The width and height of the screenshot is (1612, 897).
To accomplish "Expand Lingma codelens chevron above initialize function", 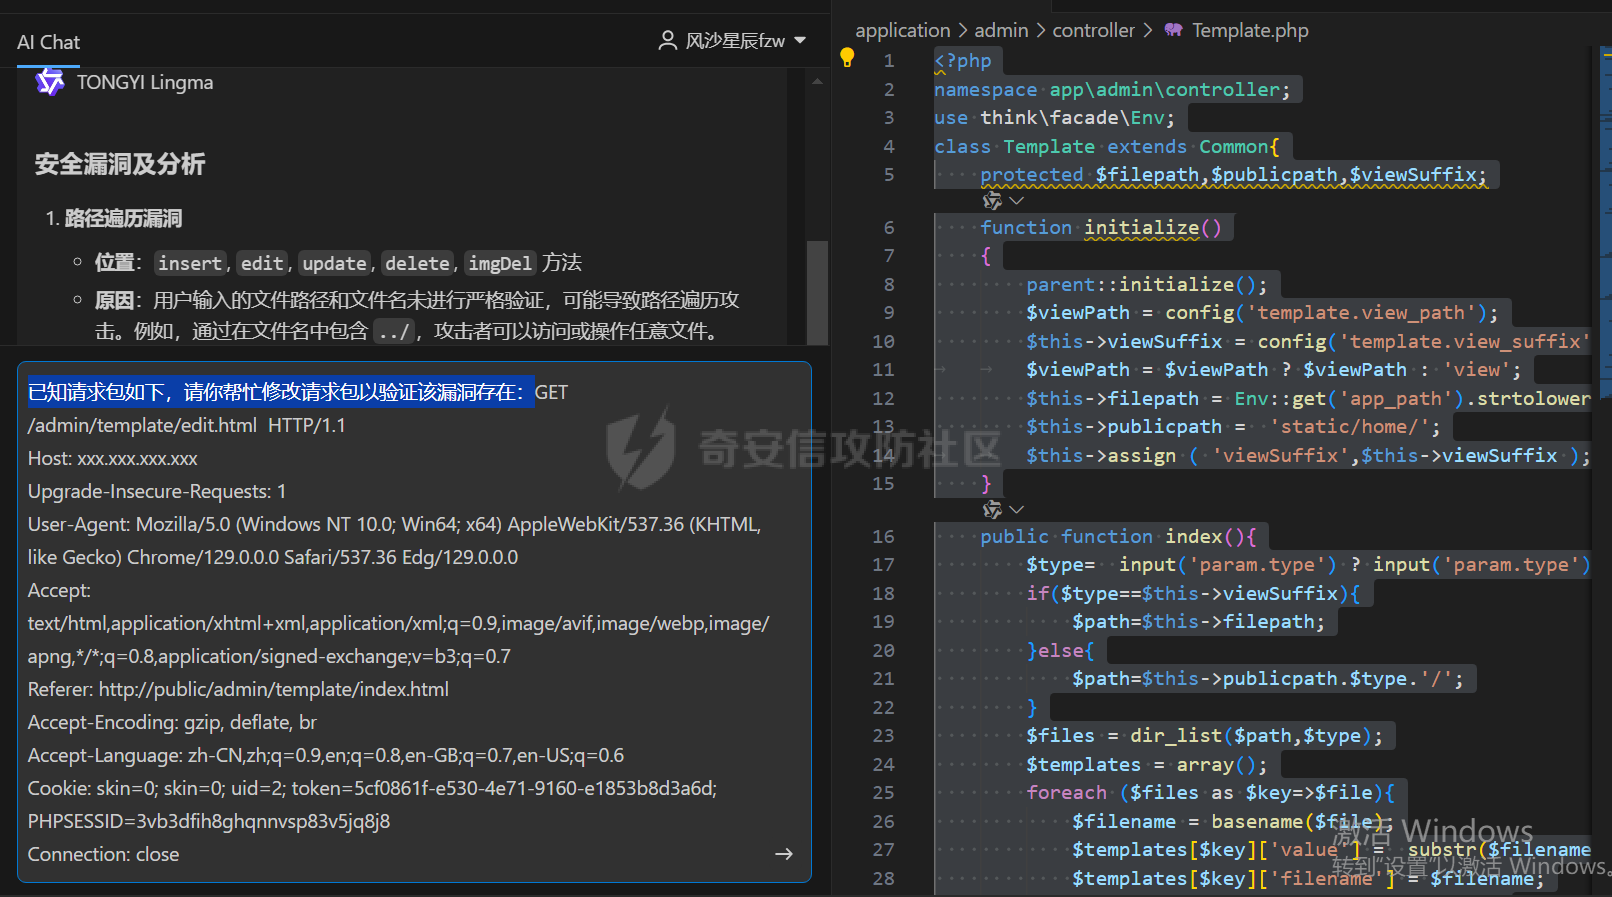I will 1017,201.
